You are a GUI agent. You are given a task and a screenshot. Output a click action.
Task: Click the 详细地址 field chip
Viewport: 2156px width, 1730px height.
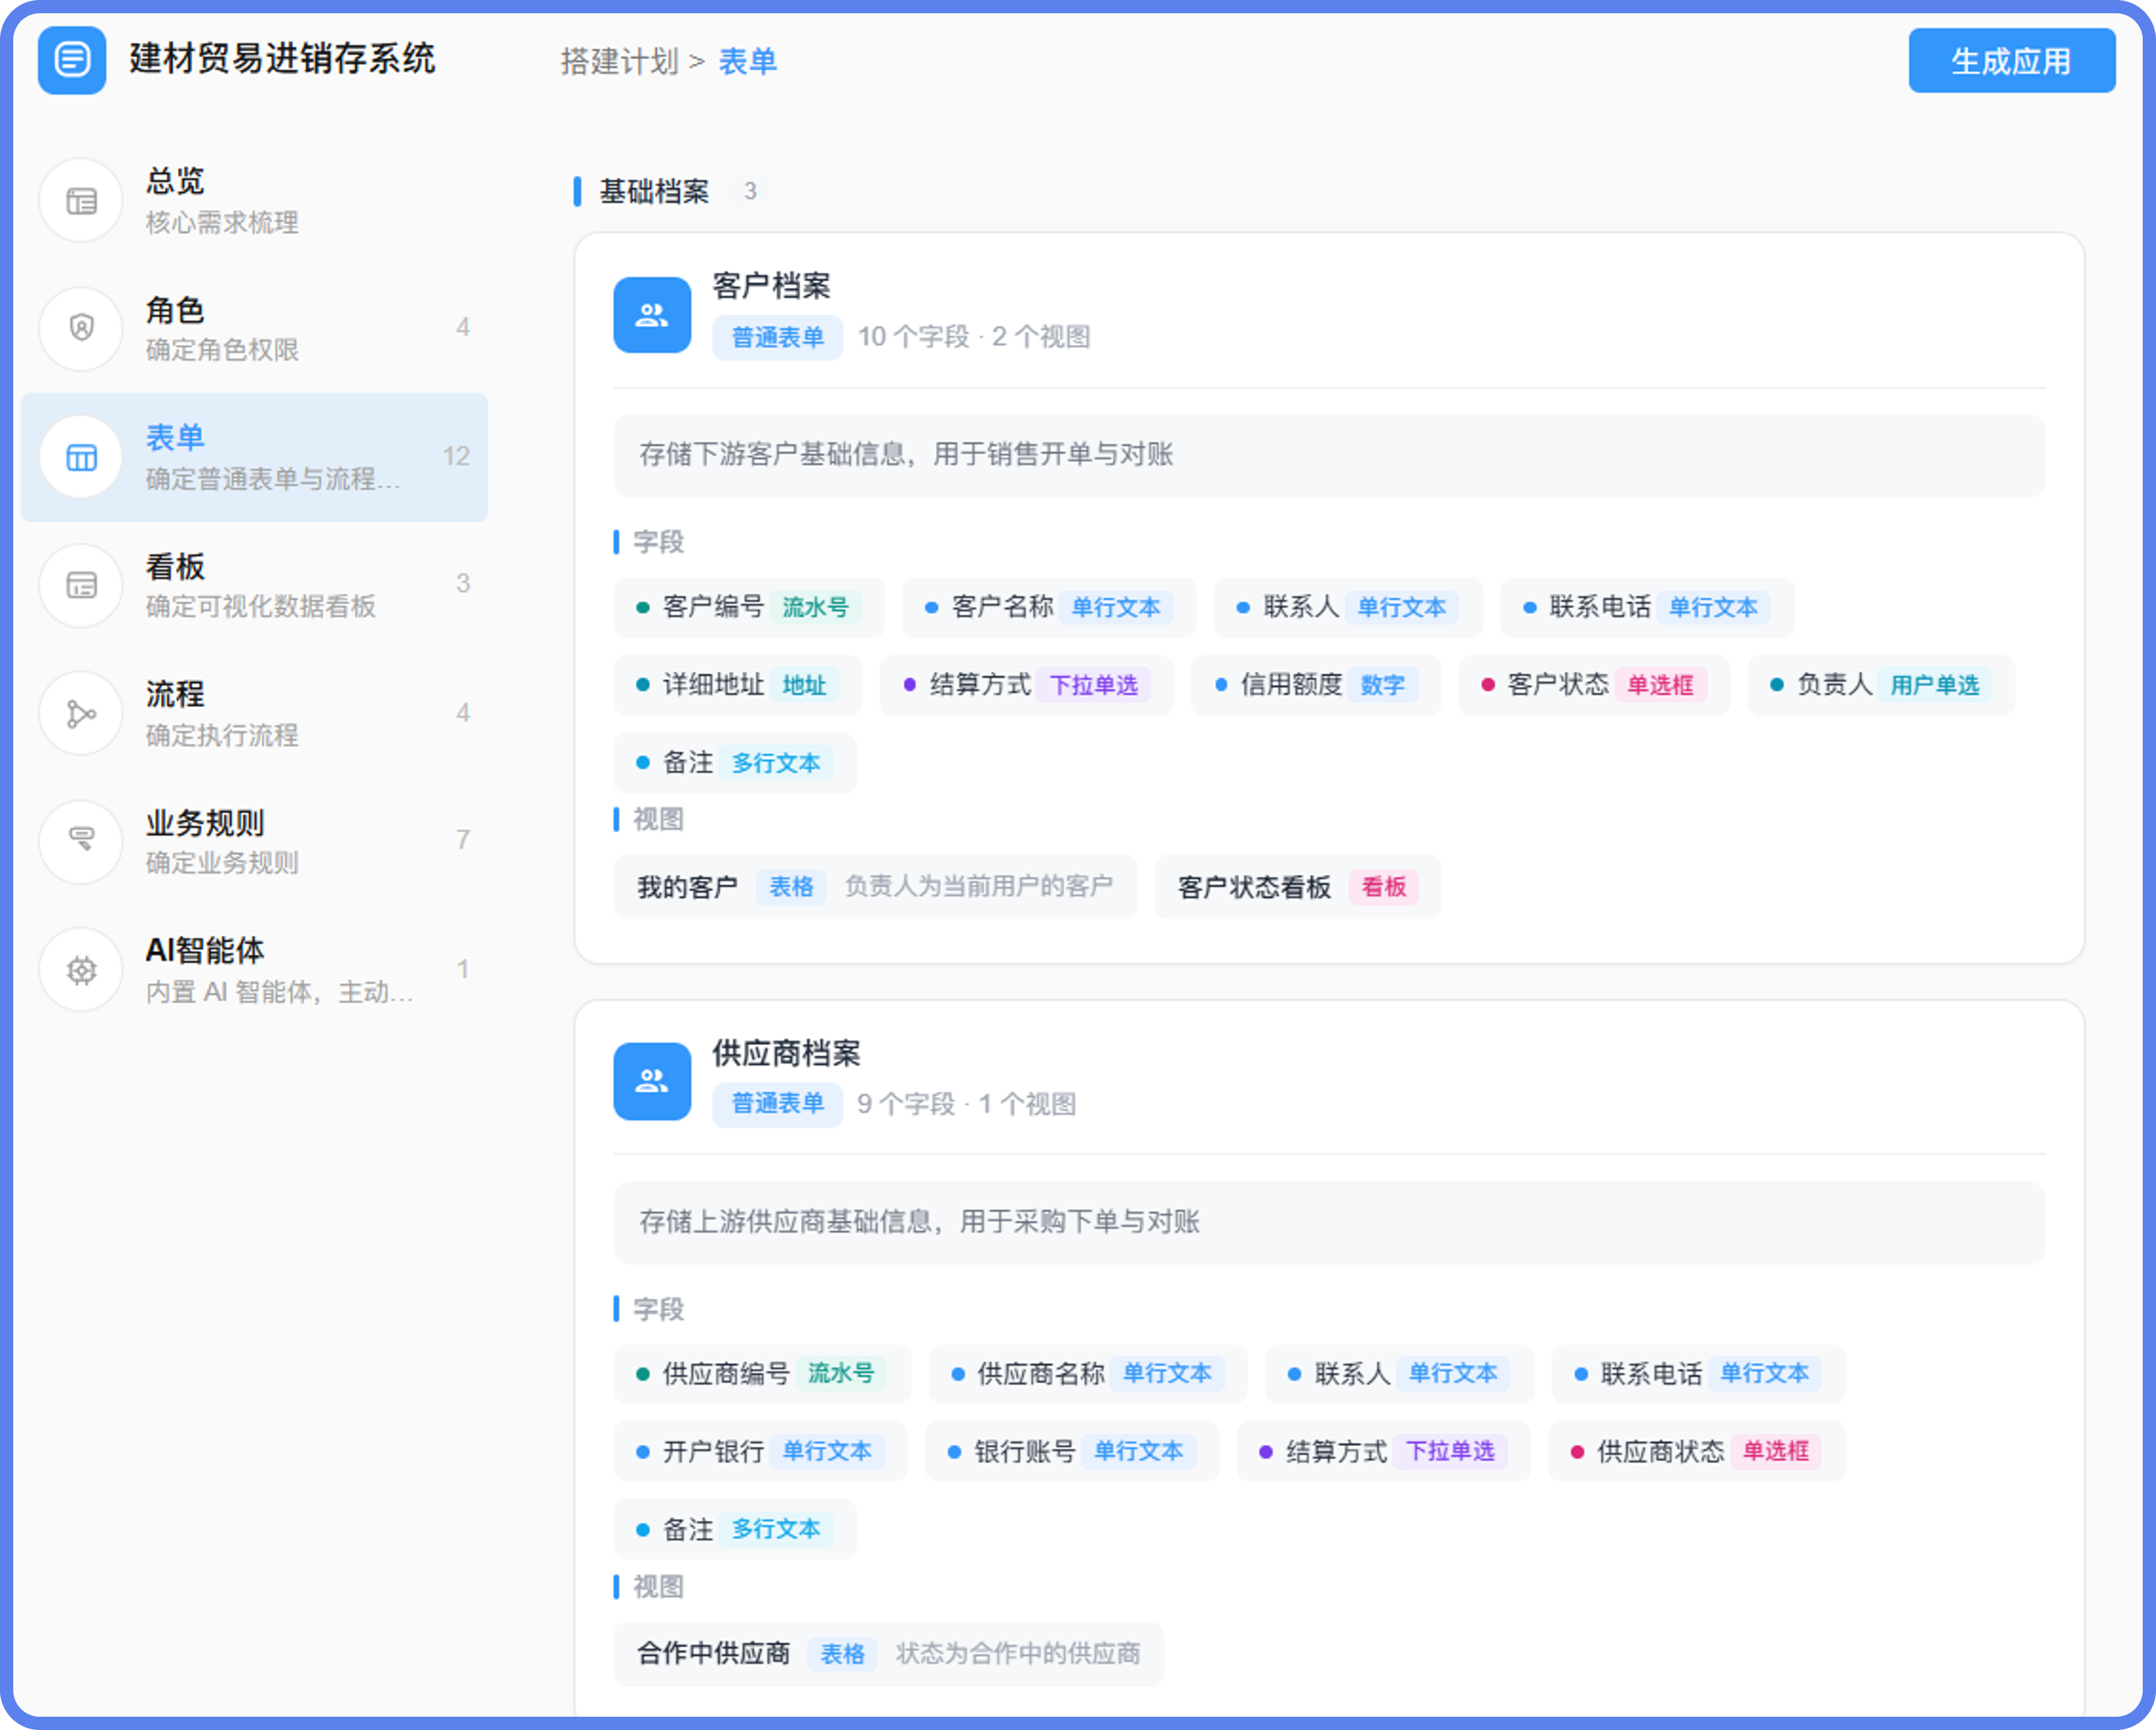click(x=737, y=684)
